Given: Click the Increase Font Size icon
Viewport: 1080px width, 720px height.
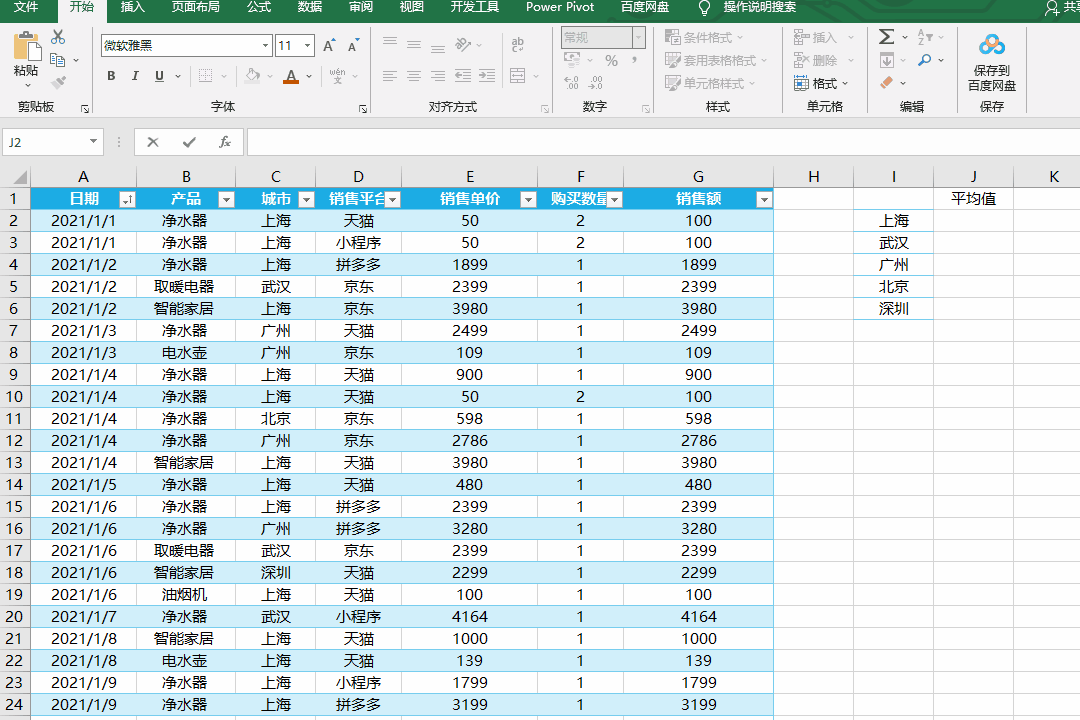Looking at the screenshot, I should pos(331,46).
